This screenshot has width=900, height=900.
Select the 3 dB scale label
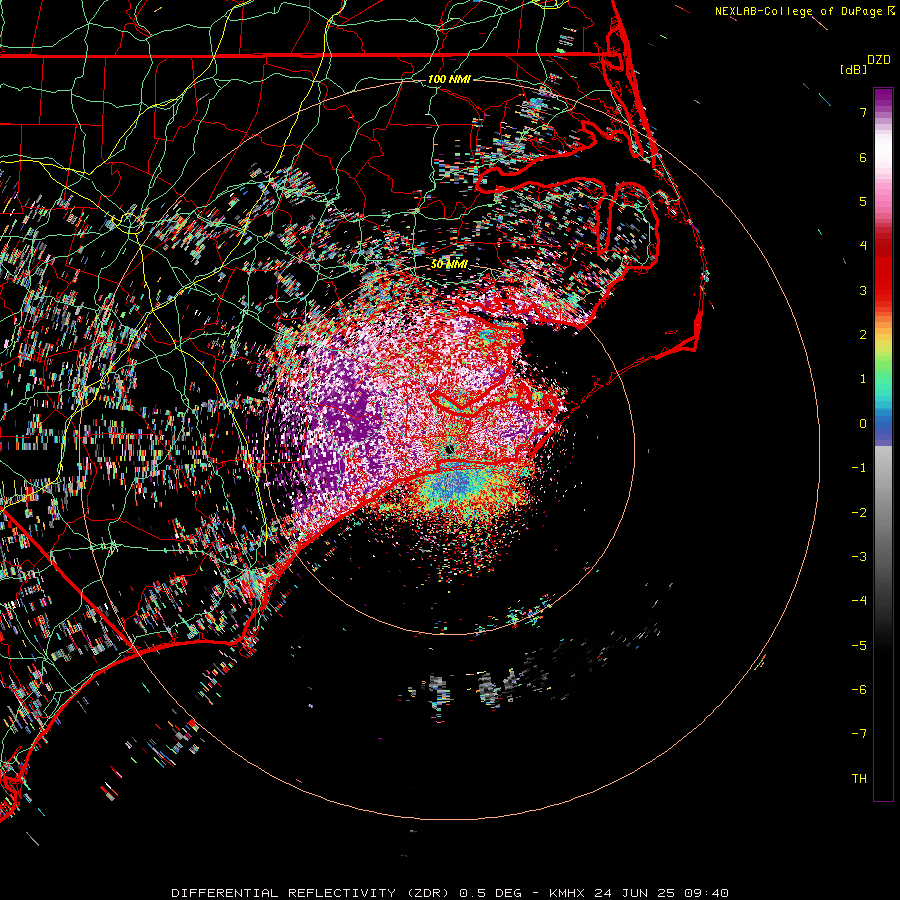click(x=863, y=290)
